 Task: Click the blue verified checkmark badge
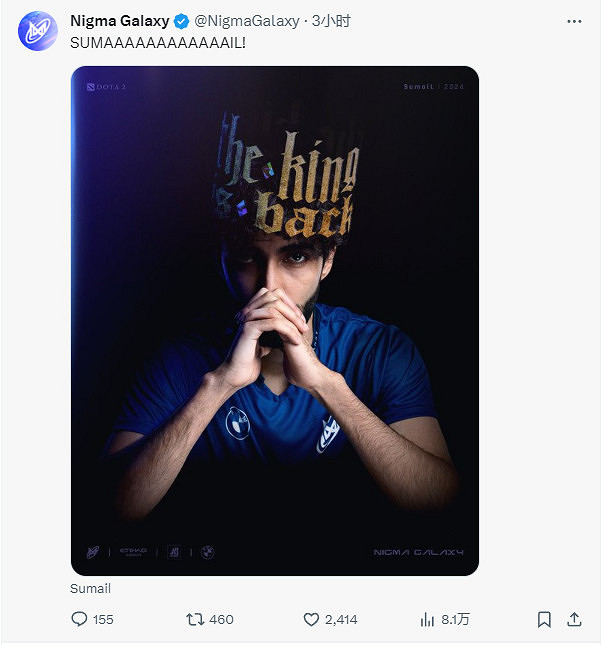click(x=182, y=21)
